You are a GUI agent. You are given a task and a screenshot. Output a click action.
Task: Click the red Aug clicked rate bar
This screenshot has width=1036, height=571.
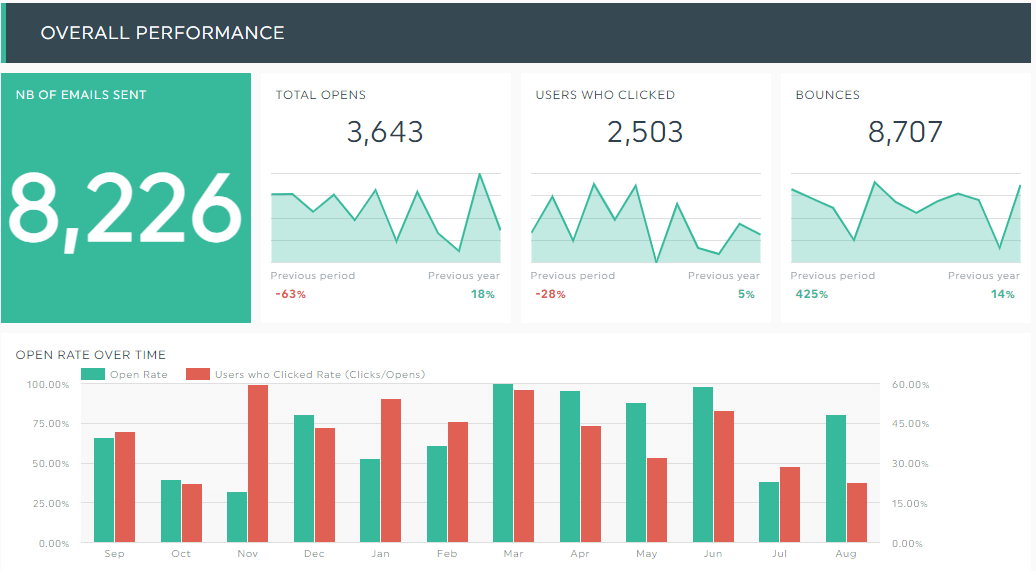(x=857, y=513)
